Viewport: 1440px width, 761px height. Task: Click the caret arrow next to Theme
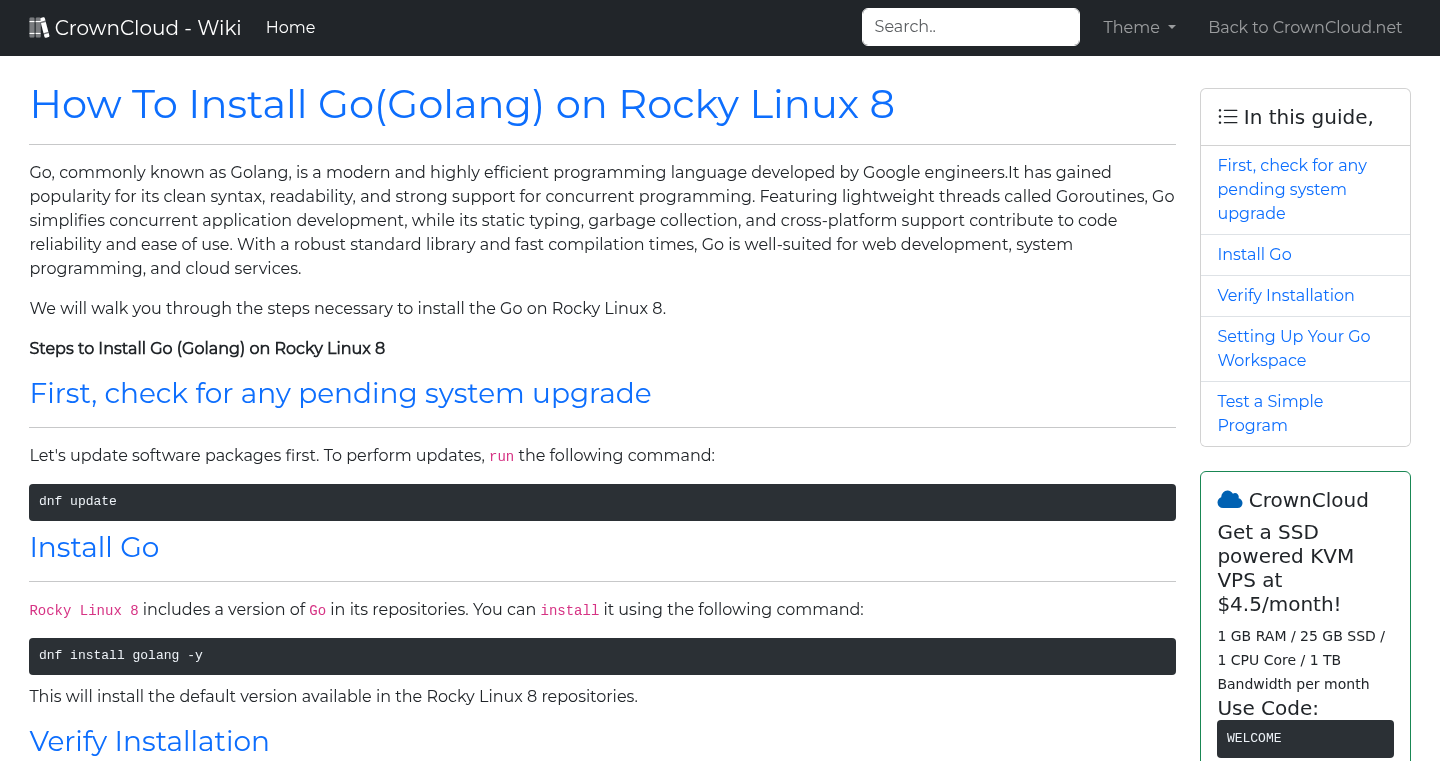click(x=1171, y=28)
